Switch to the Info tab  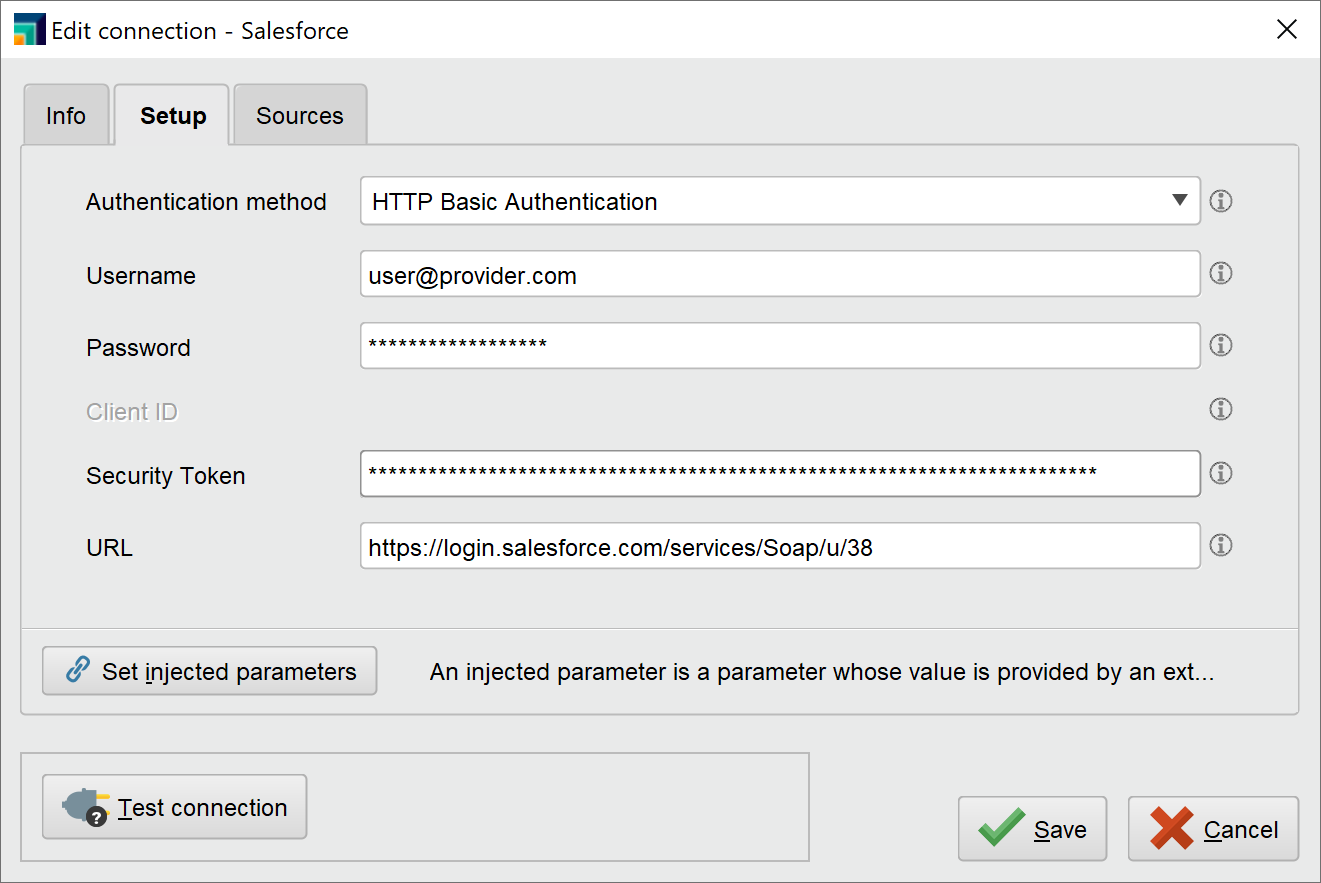coord(66,115)
